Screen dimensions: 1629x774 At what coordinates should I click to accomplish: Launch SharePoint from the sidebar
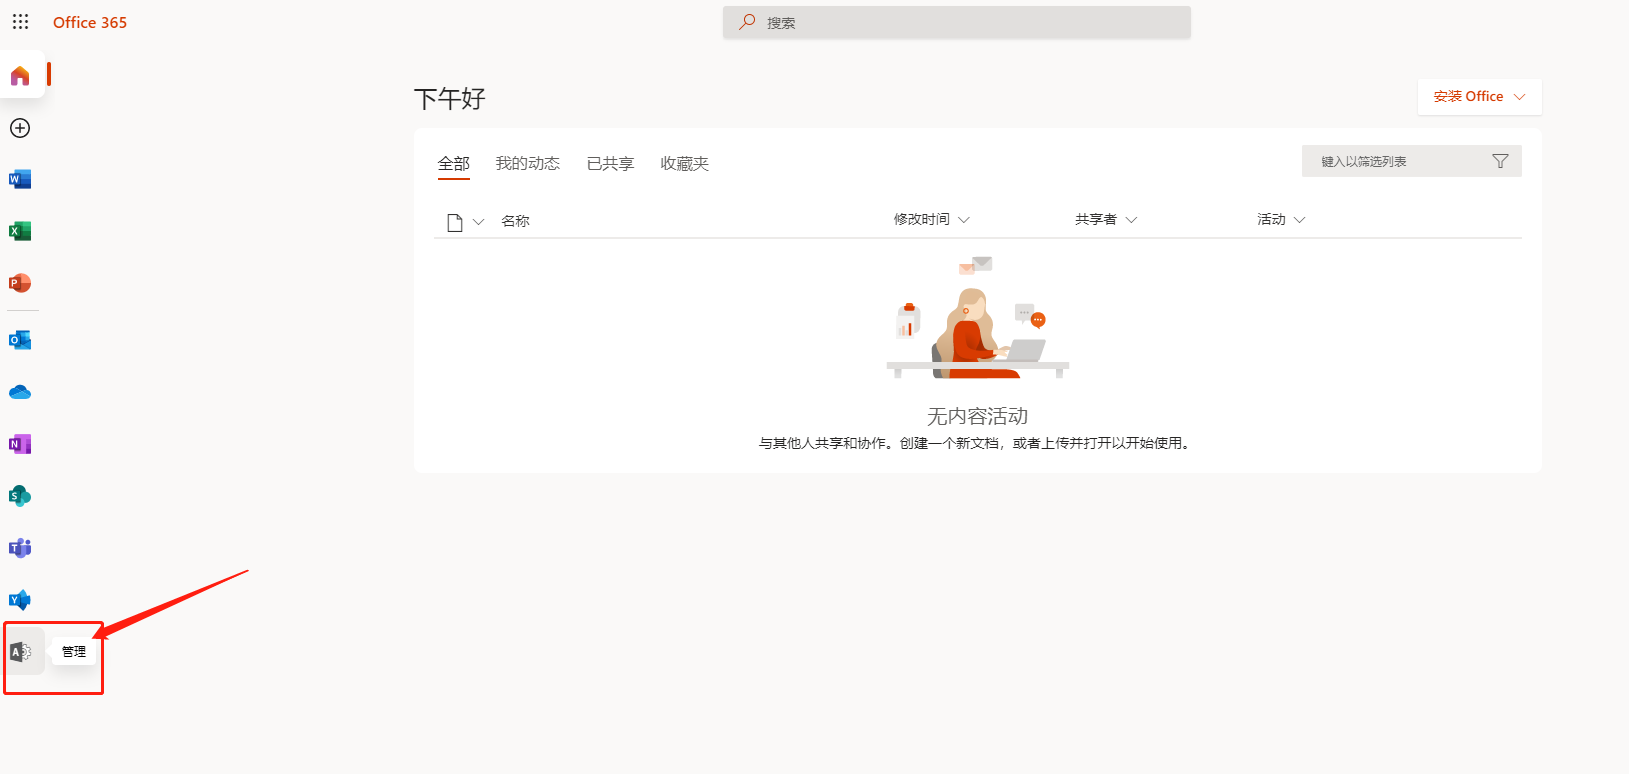coord(20,496)
